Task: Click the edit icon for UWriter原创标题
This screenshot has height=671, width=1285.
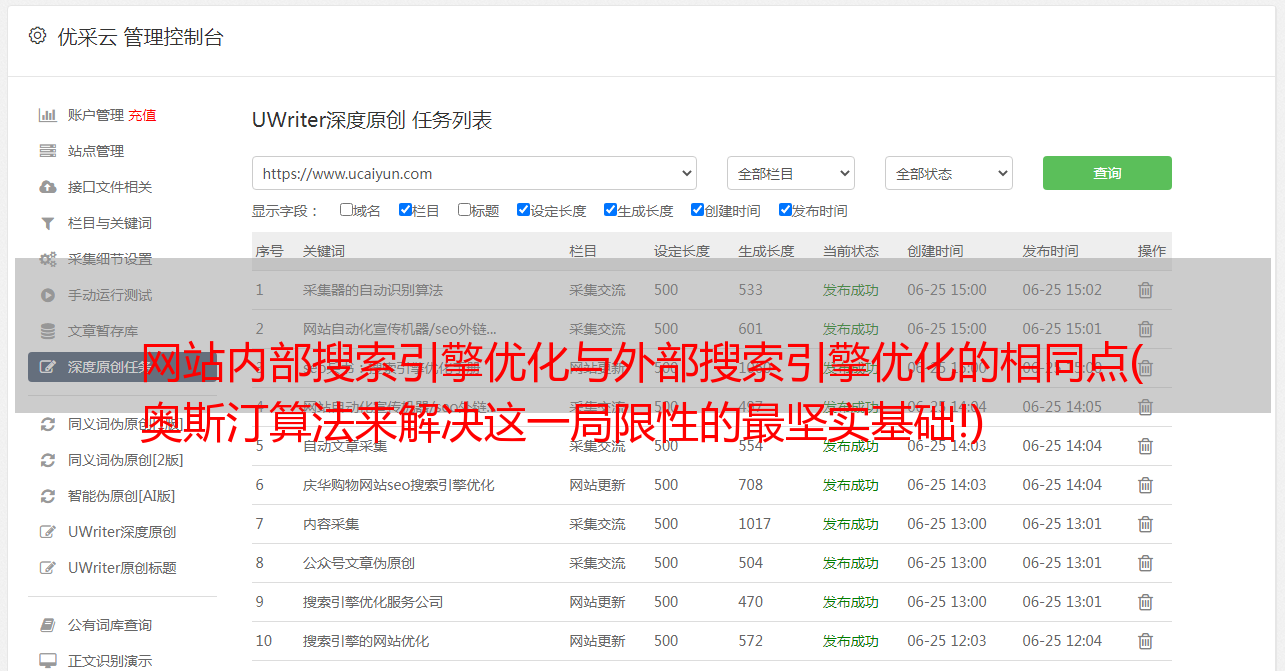Action: (x=47, y=568)
